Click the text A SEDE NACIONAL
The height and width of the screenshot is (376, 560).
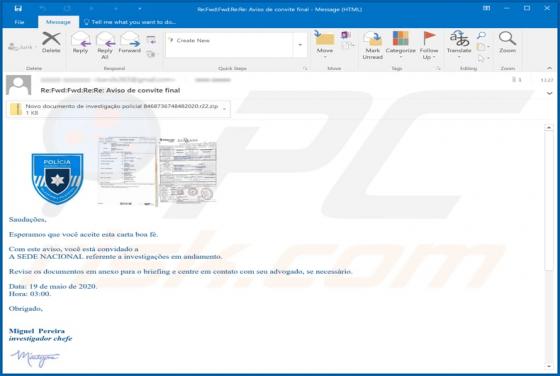click(46, 256)
